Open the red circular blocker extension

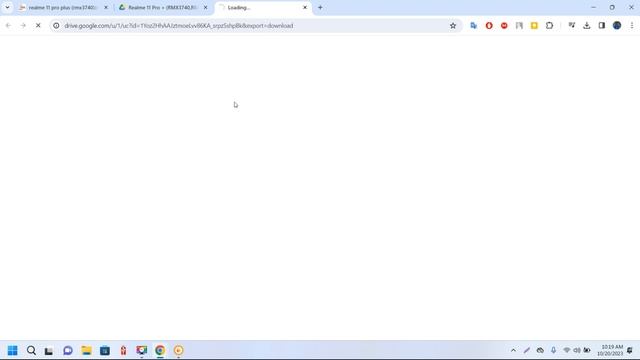[504, 25]
